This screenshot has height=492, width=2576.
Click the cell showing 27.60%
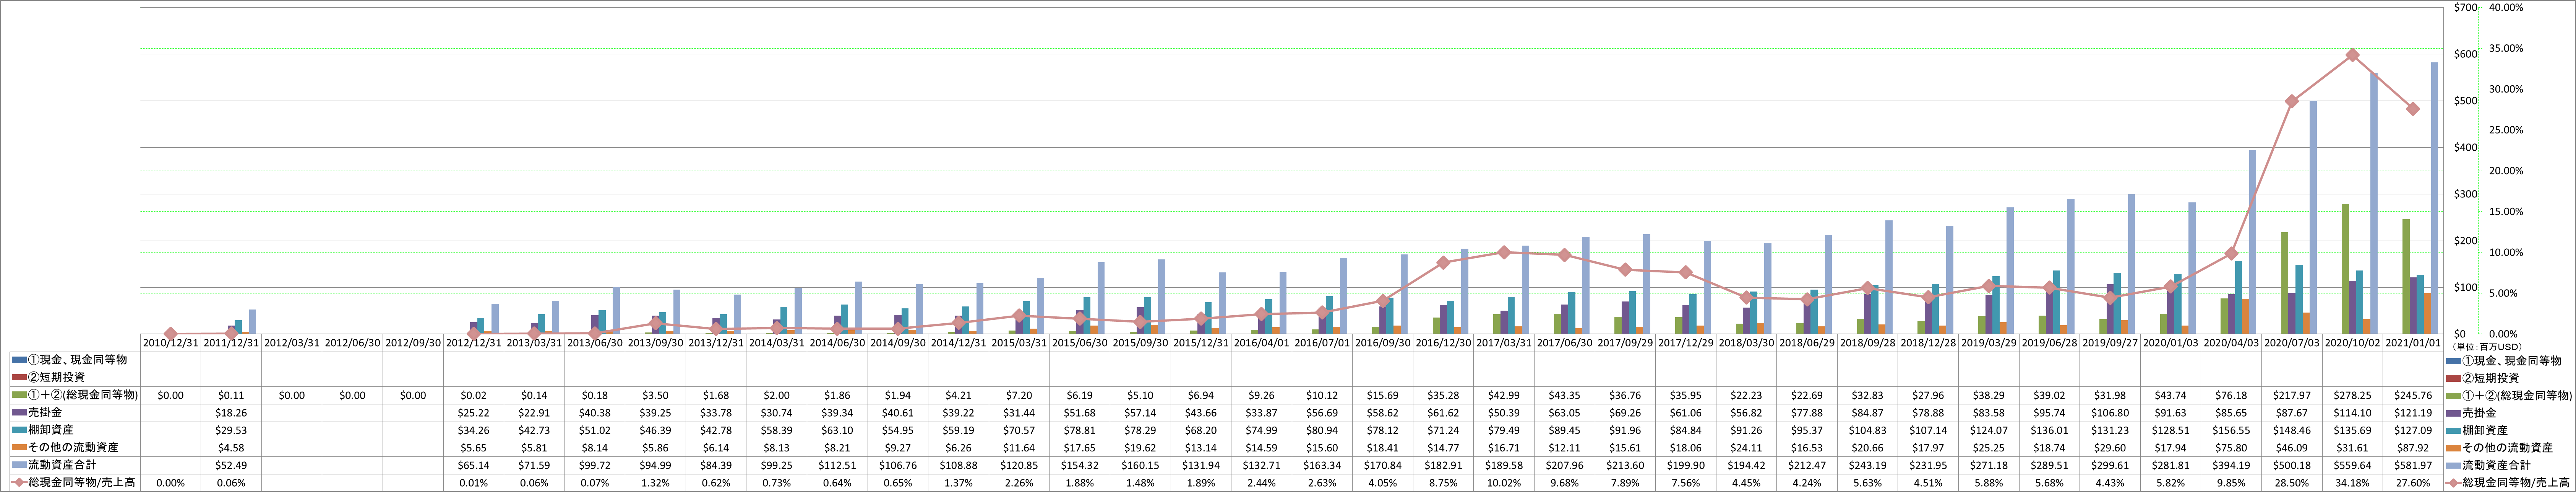2413,483
